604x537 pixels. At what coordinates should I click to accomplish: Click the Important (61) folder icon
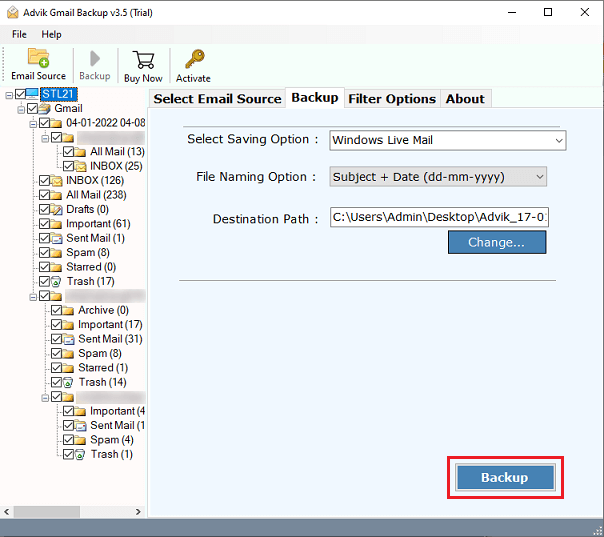click(56, 224)
